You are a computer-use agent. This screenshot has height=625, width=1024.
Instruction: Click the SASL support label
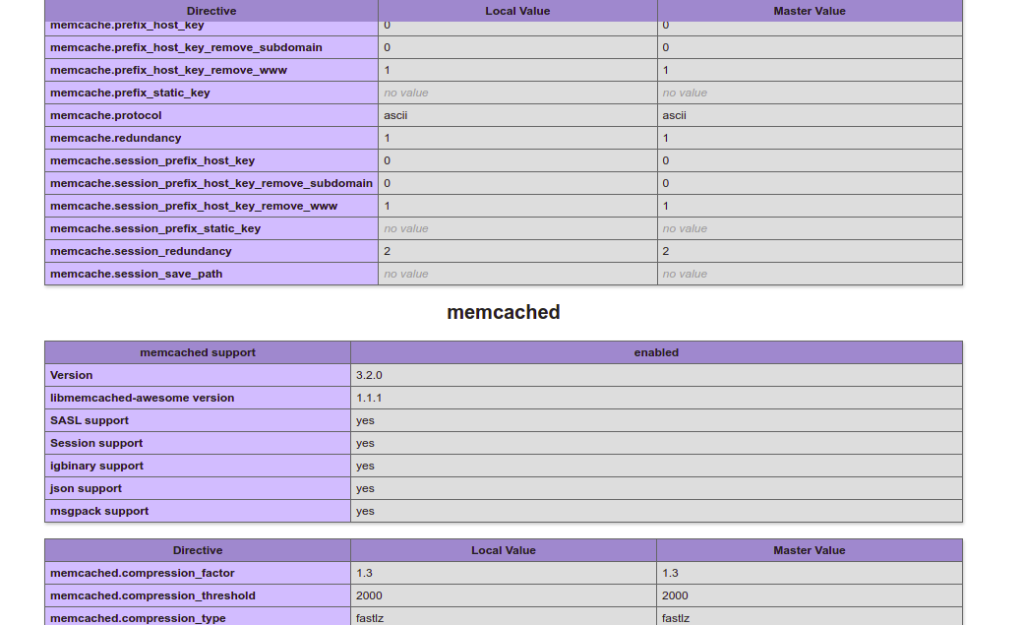(89, 421)
